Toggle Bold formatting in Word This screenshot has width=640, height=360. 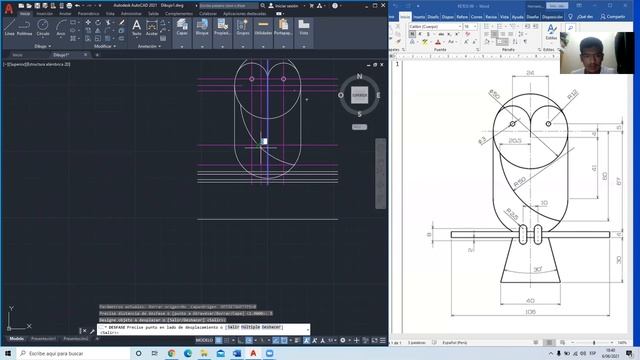point(412,34)
